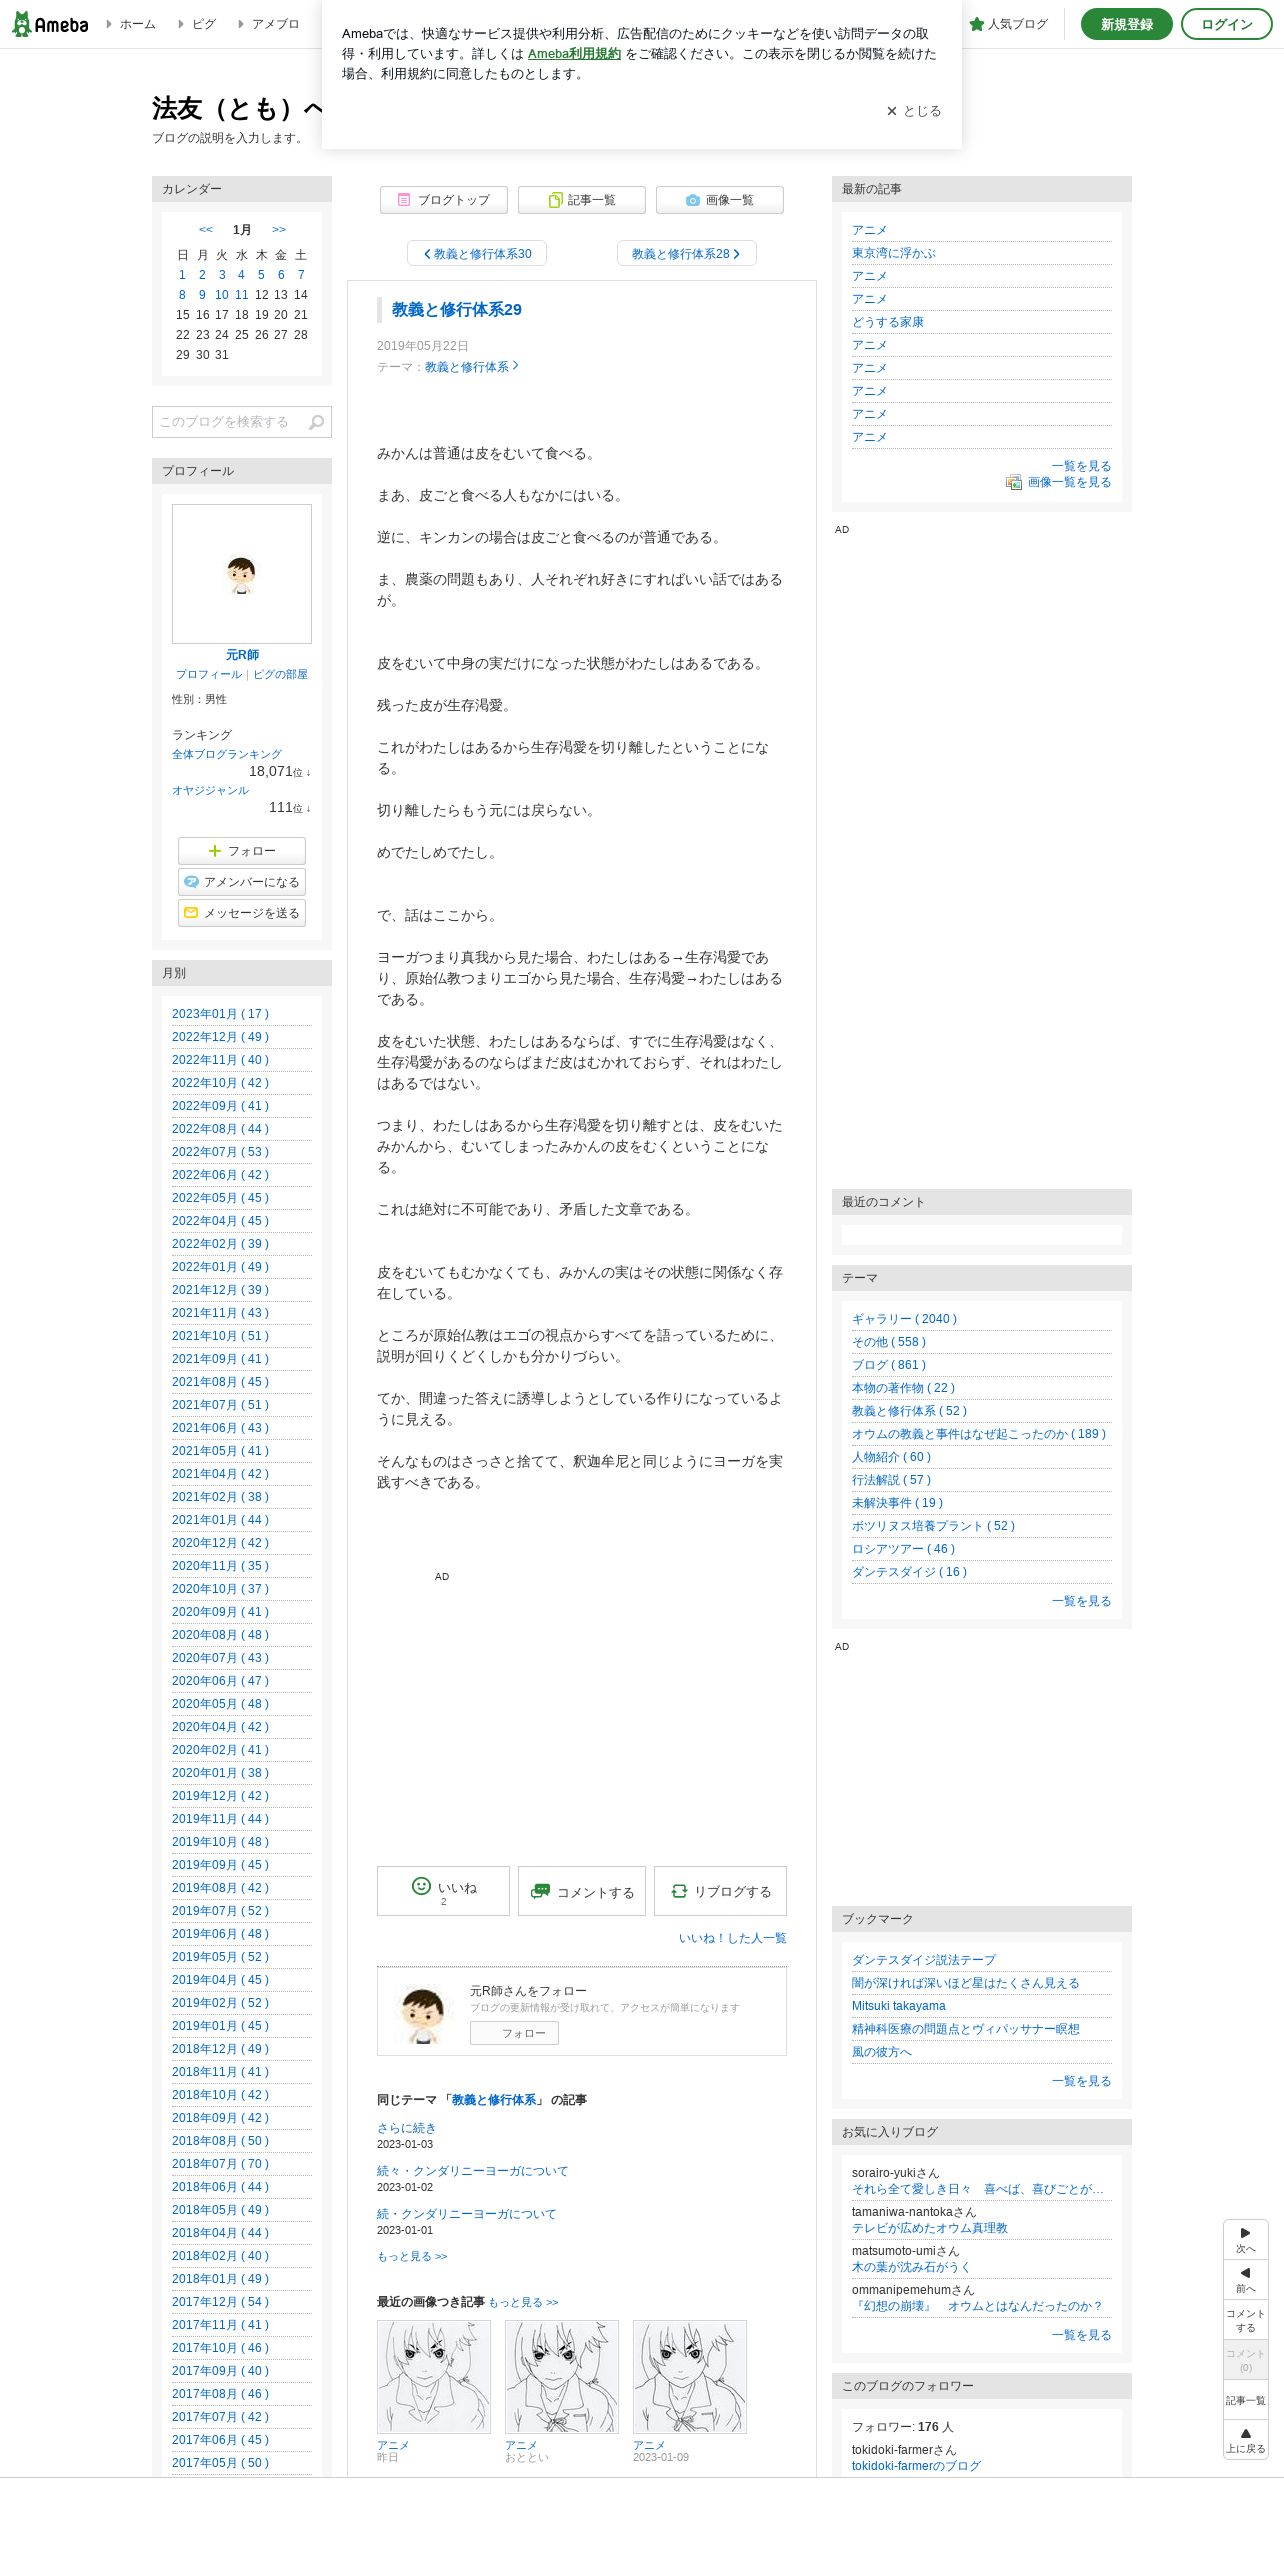
Task: Open Ameba利用規約 link in notice
Action: (x=574, y=54)
